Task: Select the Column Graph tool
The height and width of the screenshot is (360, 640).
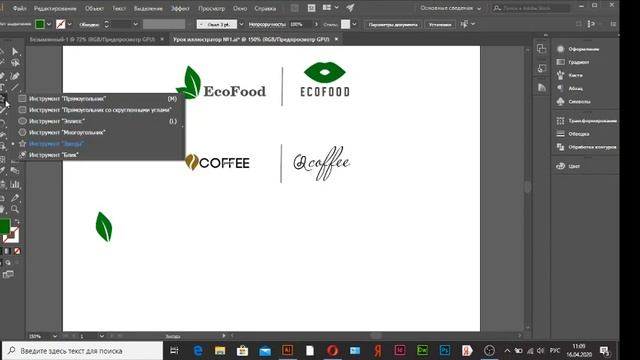Action: pos(15,184)
